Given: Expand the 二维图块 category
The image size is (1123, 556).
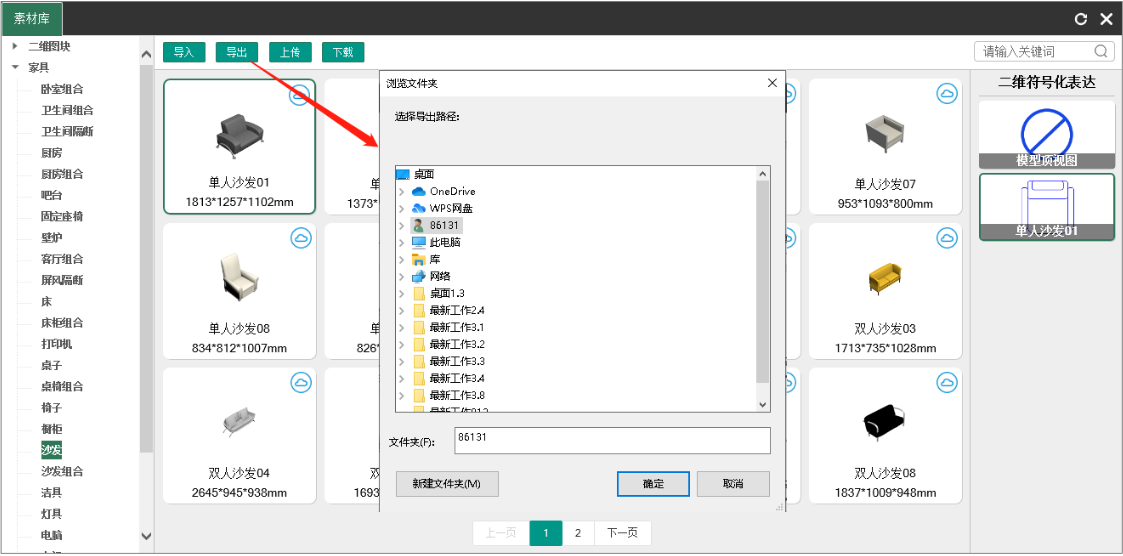Looking at the screenshot, I should coord(14,47).
